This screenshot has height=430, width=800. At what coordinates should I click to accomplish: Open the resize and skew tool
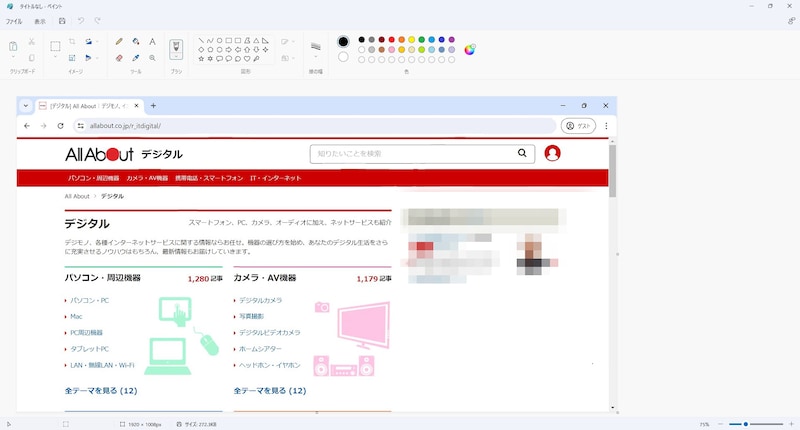(72, 58)
